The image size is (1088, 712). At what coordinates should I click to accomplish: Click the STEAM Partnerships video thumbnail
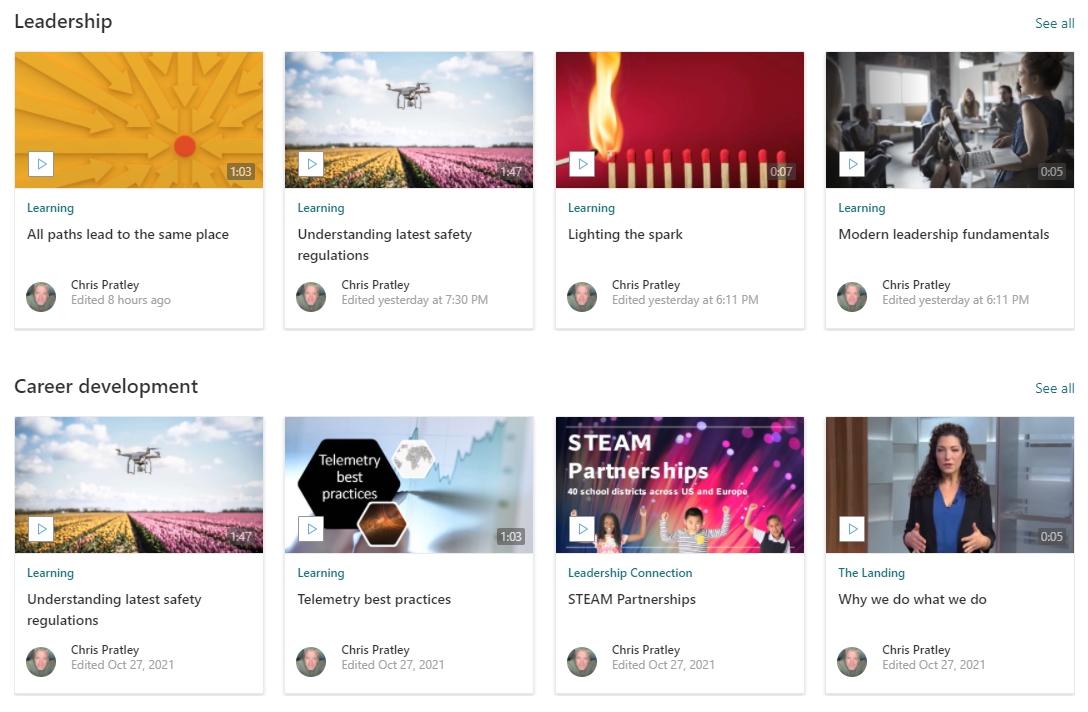[x=679, y=485]
